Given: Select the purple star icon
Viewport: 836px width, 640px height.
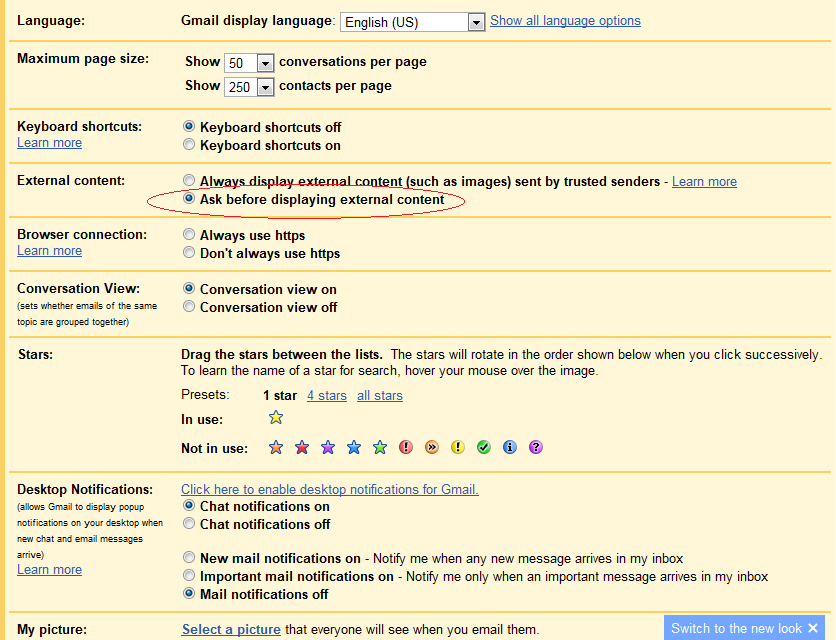Looking at the screenshot, I should [x=328, y=448].
